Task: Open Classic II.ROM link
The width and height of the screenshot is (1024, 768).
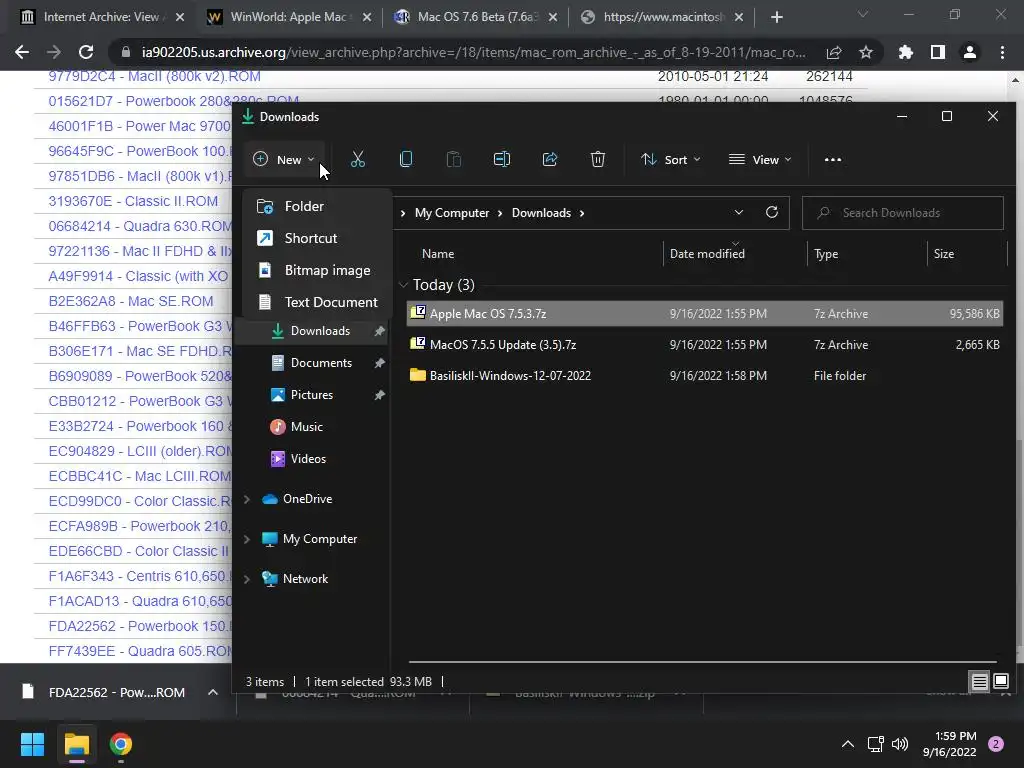Action: coord(133,201)
